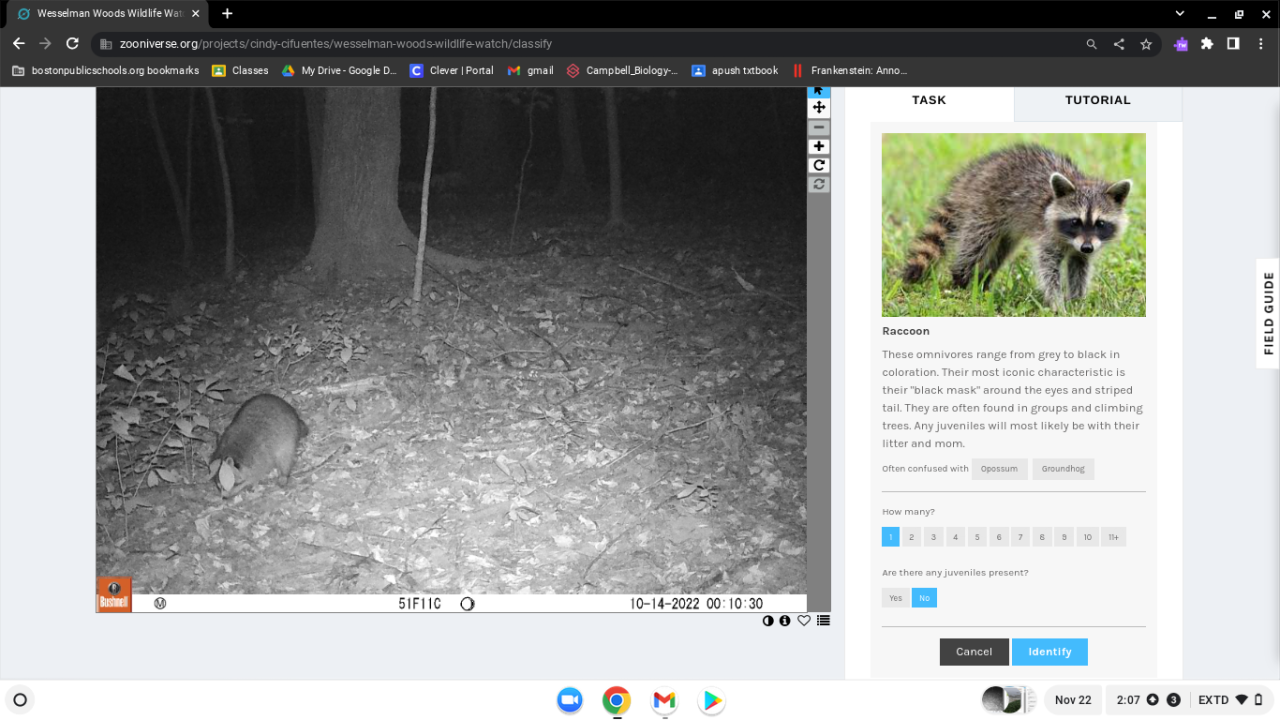Rotate the subject image
1280x720 pixels.
coord(819,165)
